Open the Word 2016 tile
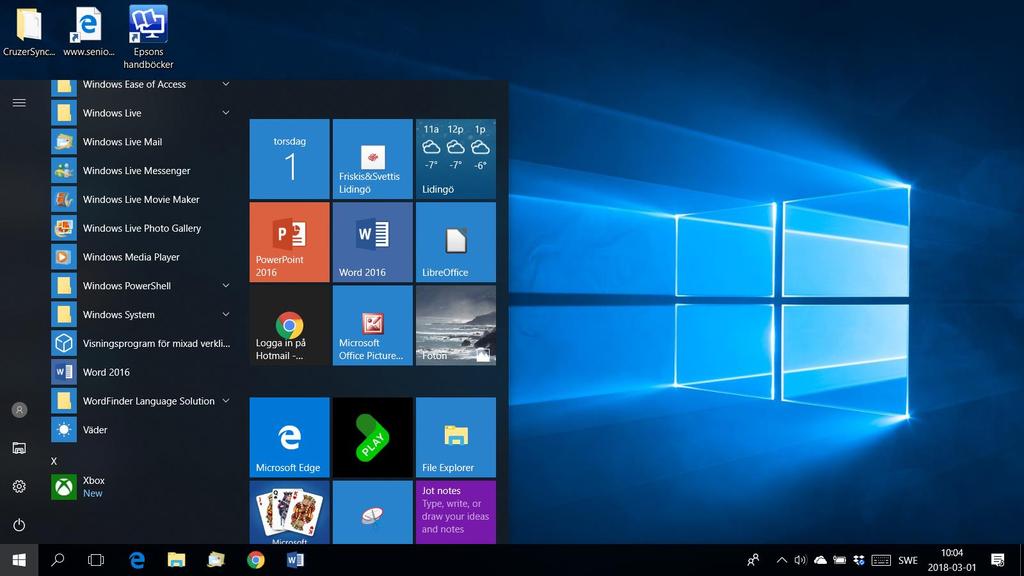 (x=372, y=242)
